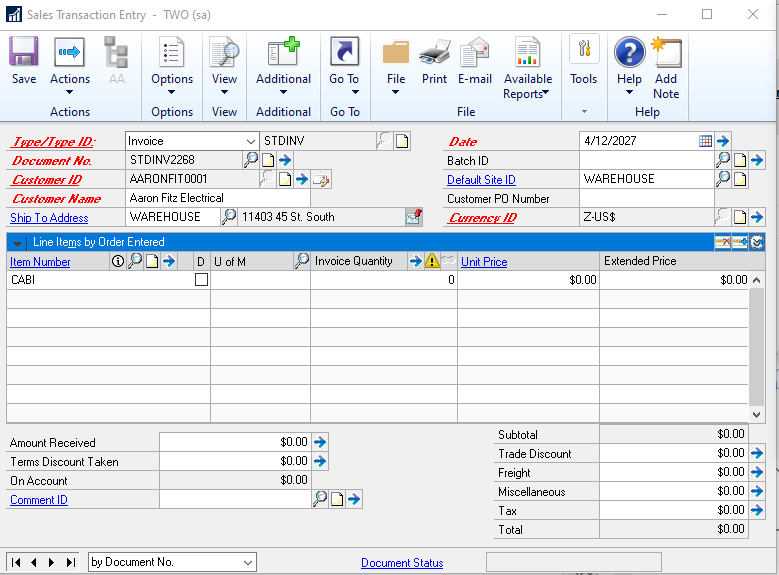Expand the Help dropdown arrow
Screen dimensions: 779x575
click(x=629, y=92)
